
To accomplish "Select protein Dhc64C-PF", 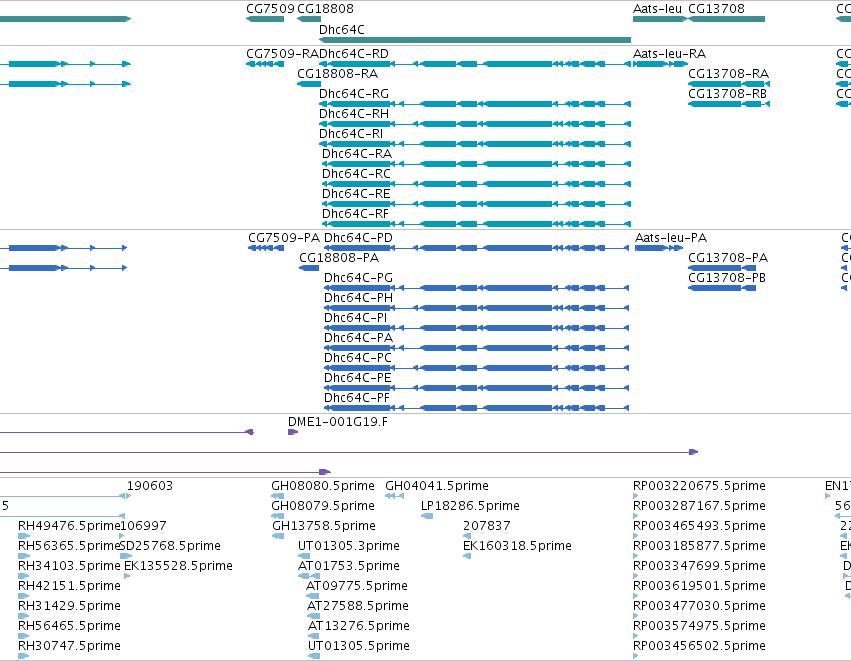I will (357, 398).
